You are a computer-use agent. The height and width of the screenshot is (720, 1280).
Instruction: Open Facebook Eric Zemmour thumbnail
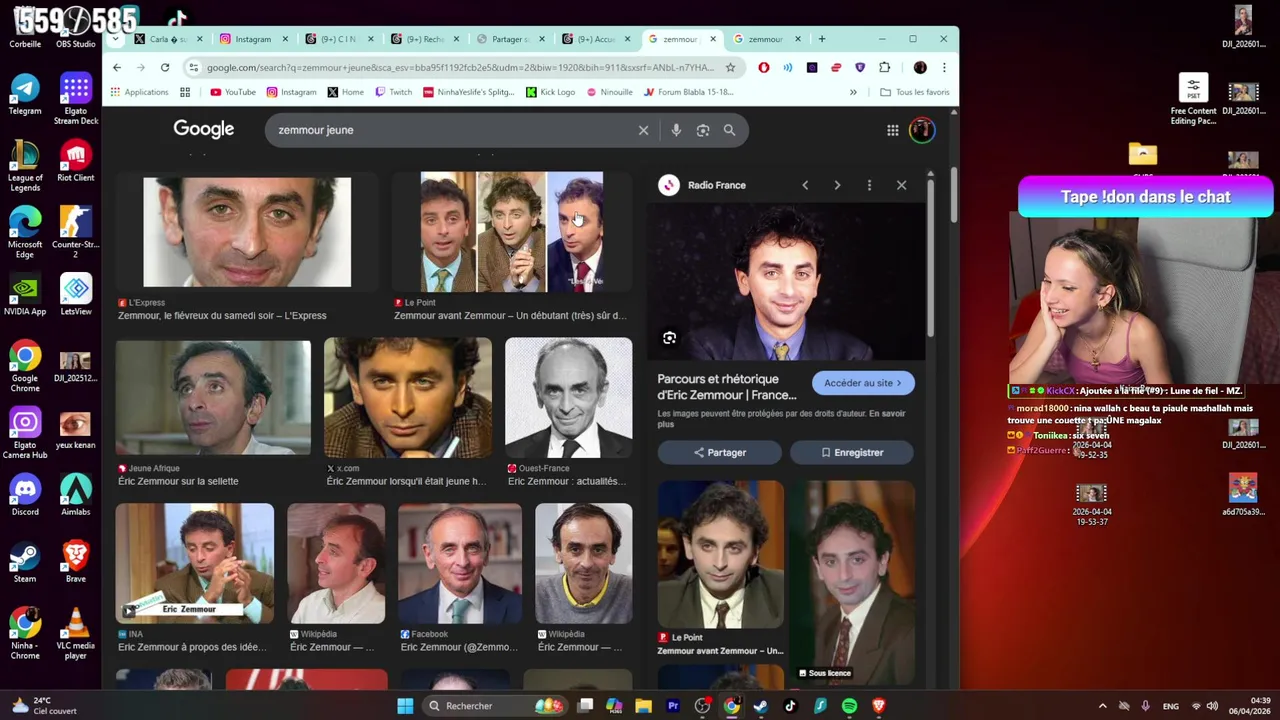(x=460, y=563)
